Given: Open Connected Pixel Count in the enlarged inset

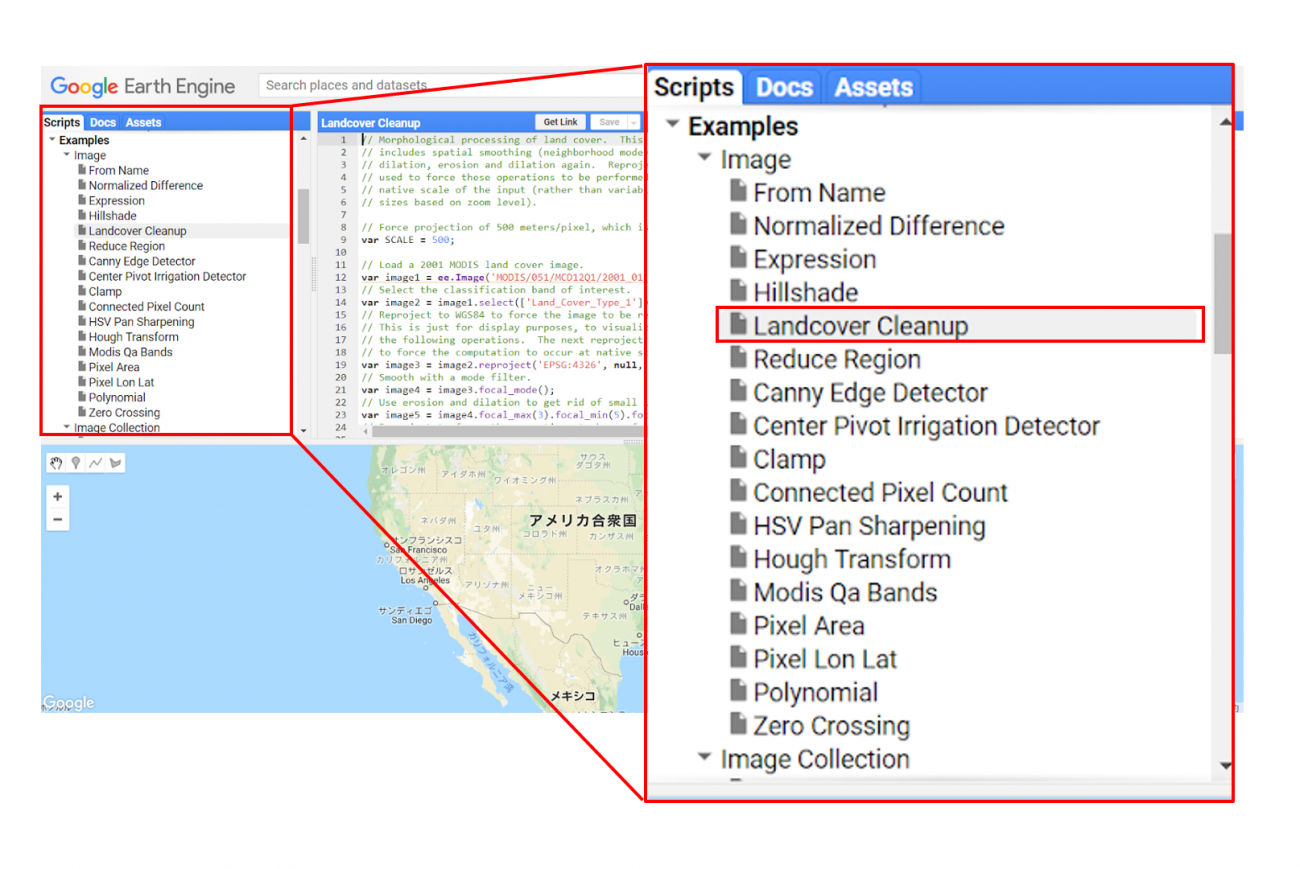Looking at the screenshot, I should pyautogui.click(x=880, y=492).
